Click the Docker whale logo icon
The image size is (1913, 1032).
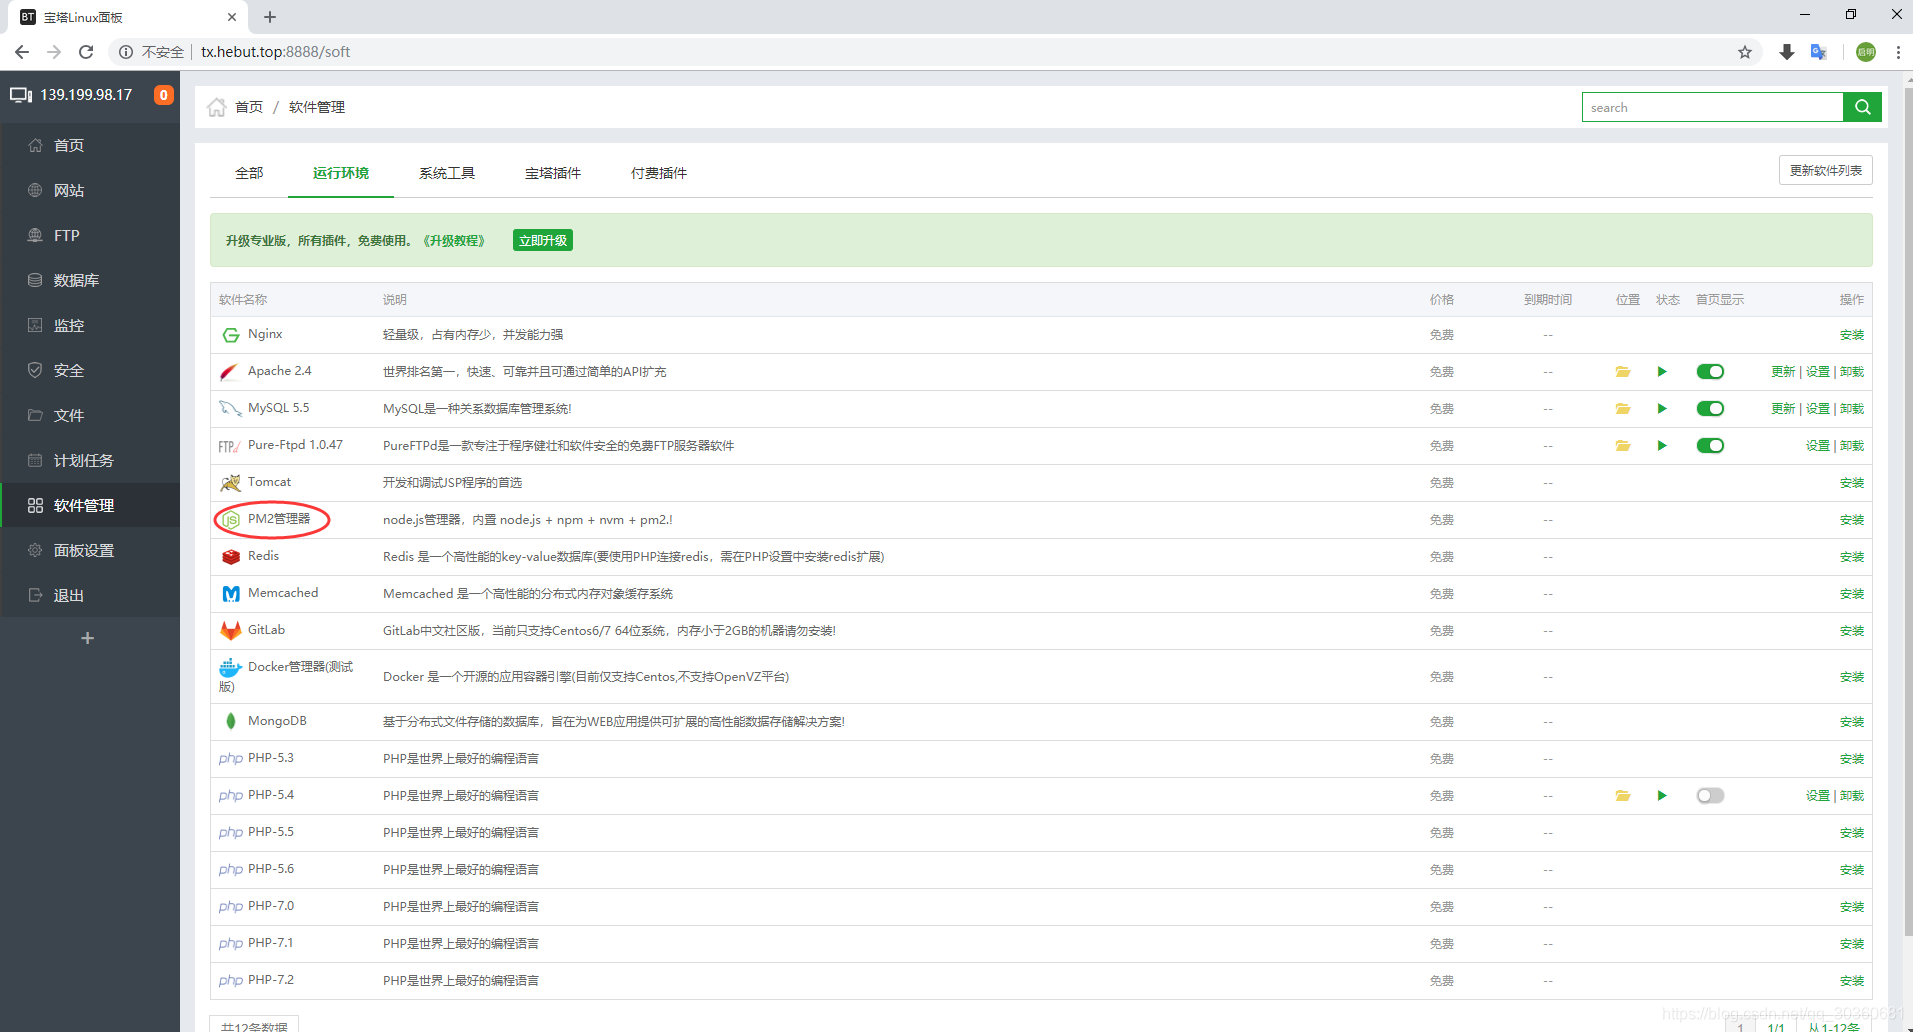231,668
